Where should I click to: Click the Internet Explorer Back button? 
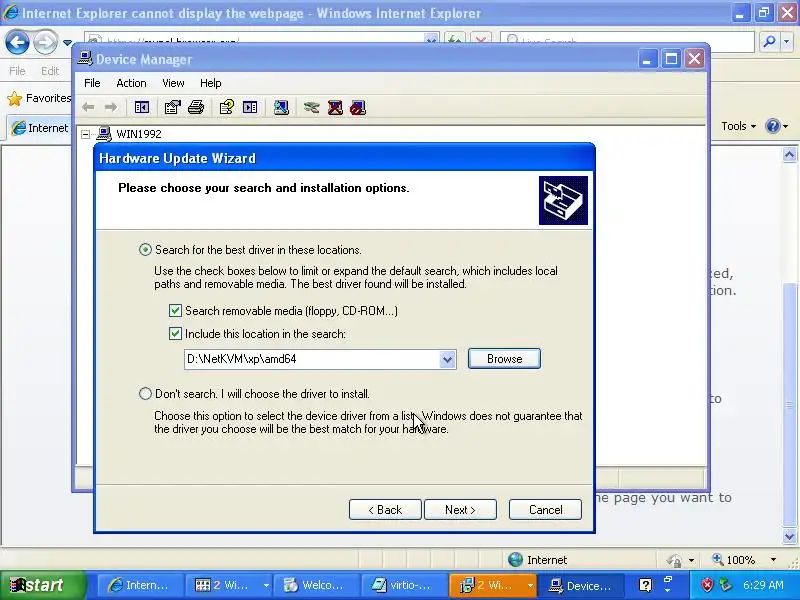pos(17,42)
